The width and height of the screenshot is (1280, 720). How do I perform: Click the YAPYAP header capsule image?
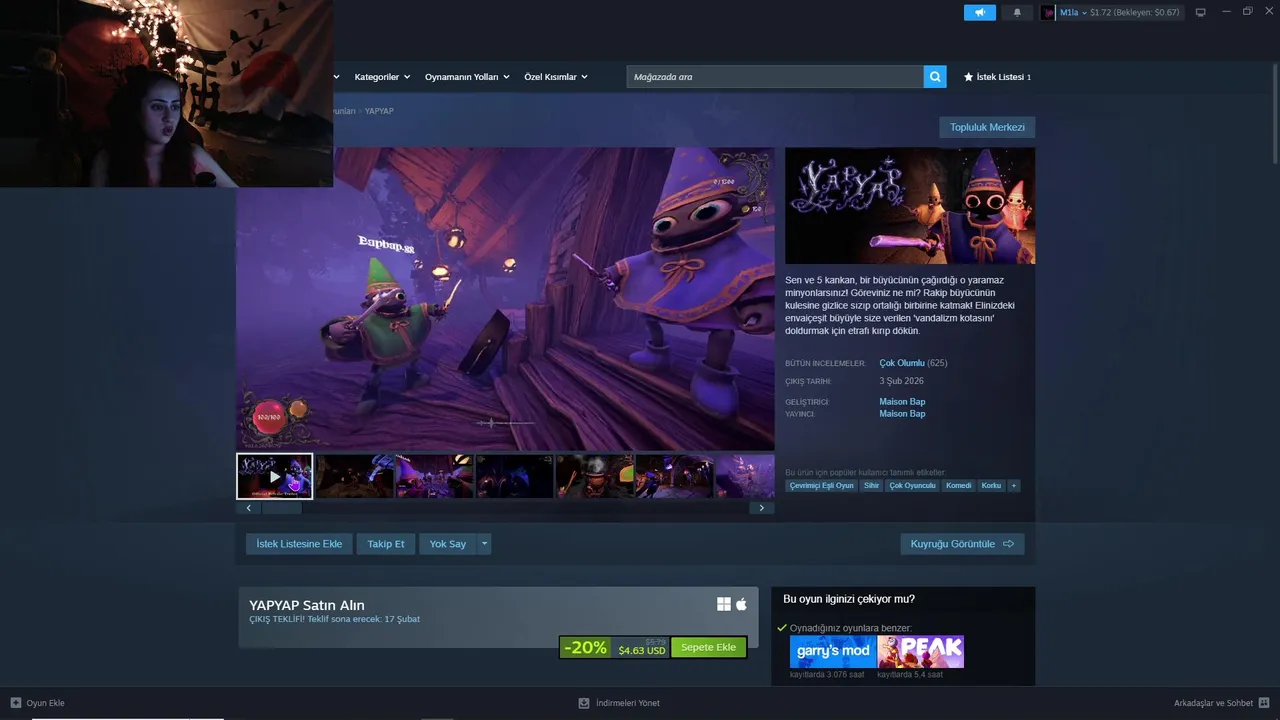[910, 206]
